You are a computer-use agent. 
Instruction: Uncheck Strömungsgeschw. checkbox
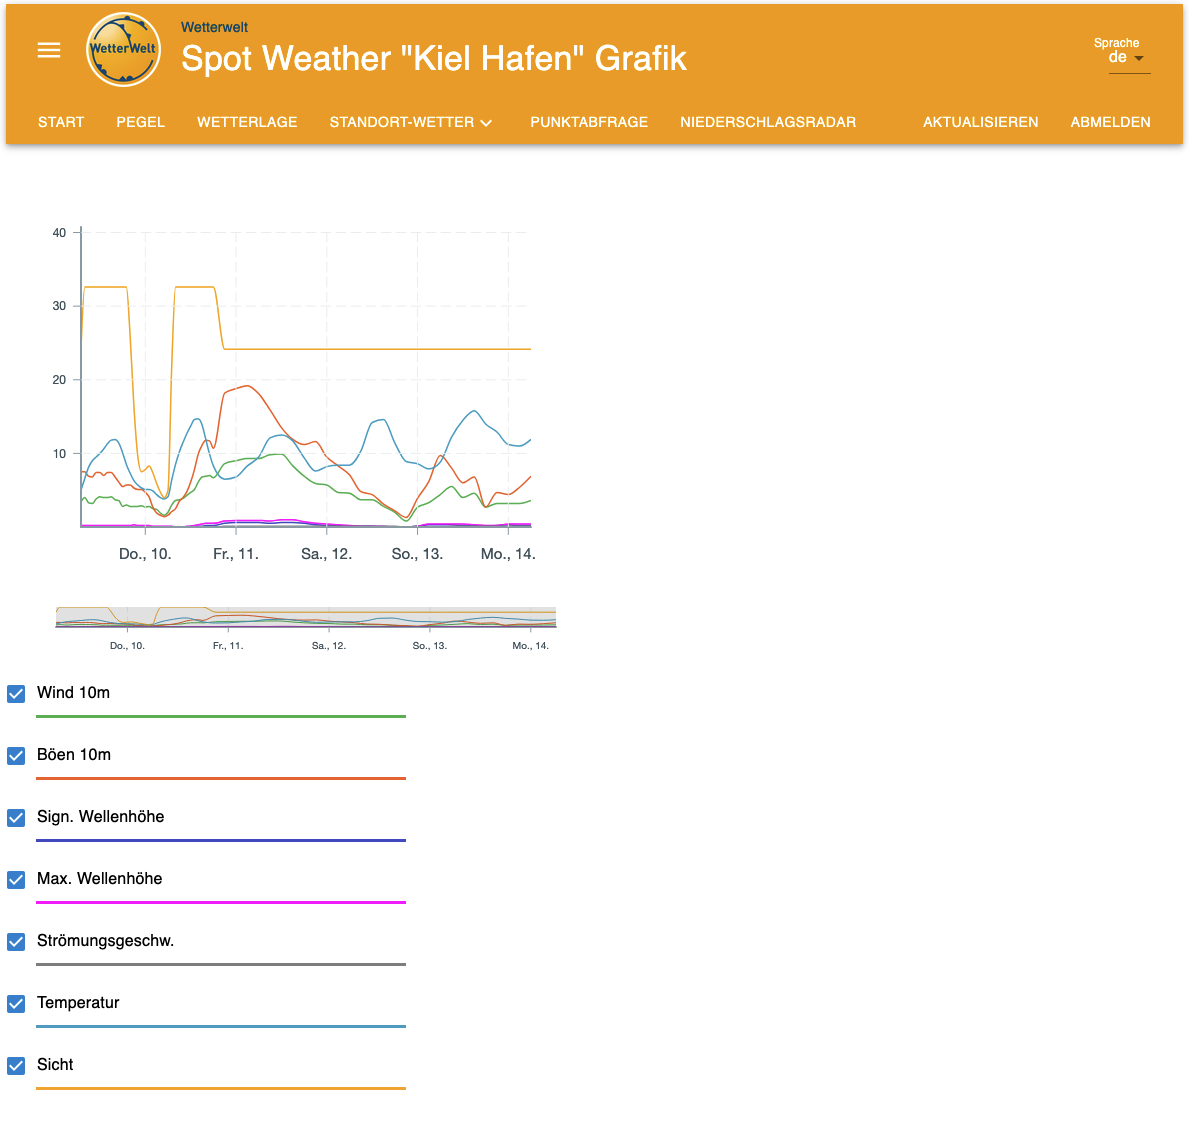click(x=16, y=941)
